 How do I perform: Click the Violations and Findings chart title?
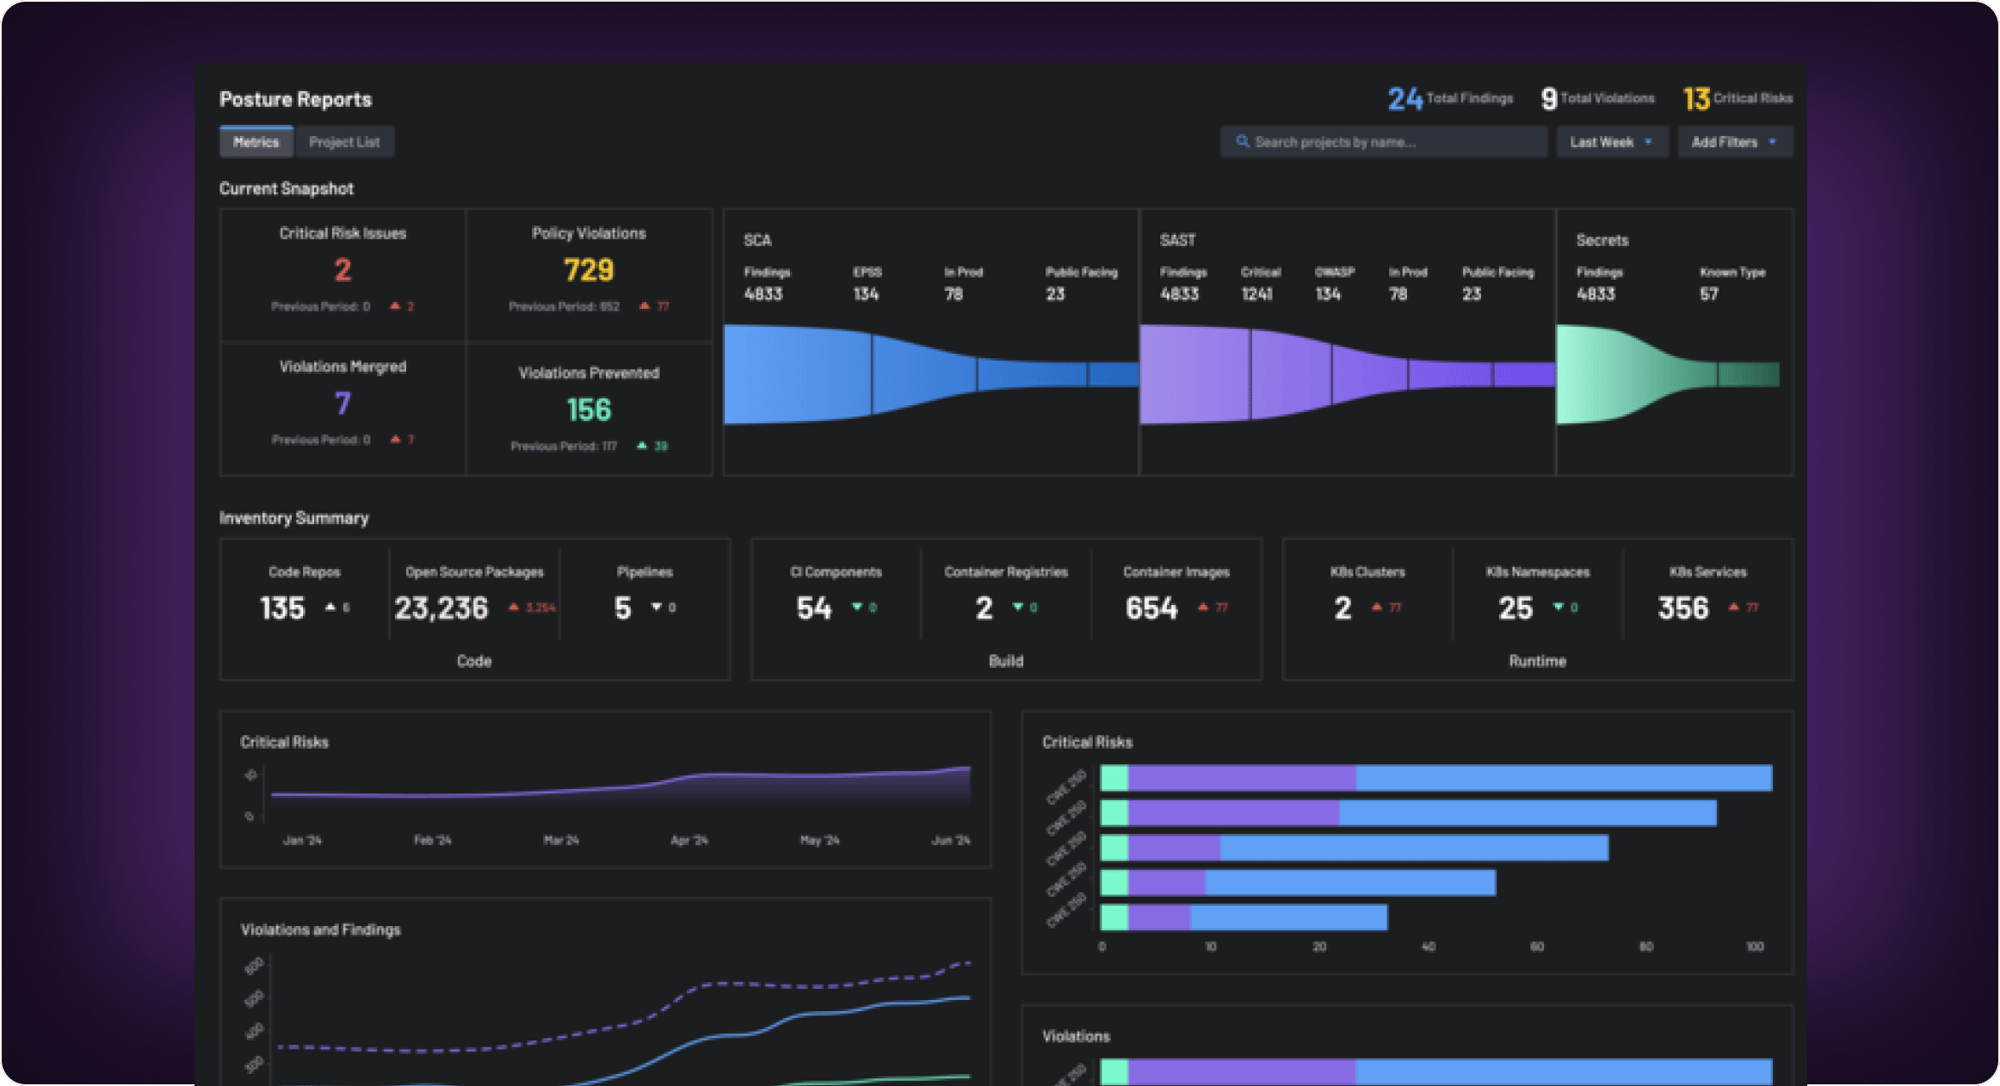tap(320, 930)
